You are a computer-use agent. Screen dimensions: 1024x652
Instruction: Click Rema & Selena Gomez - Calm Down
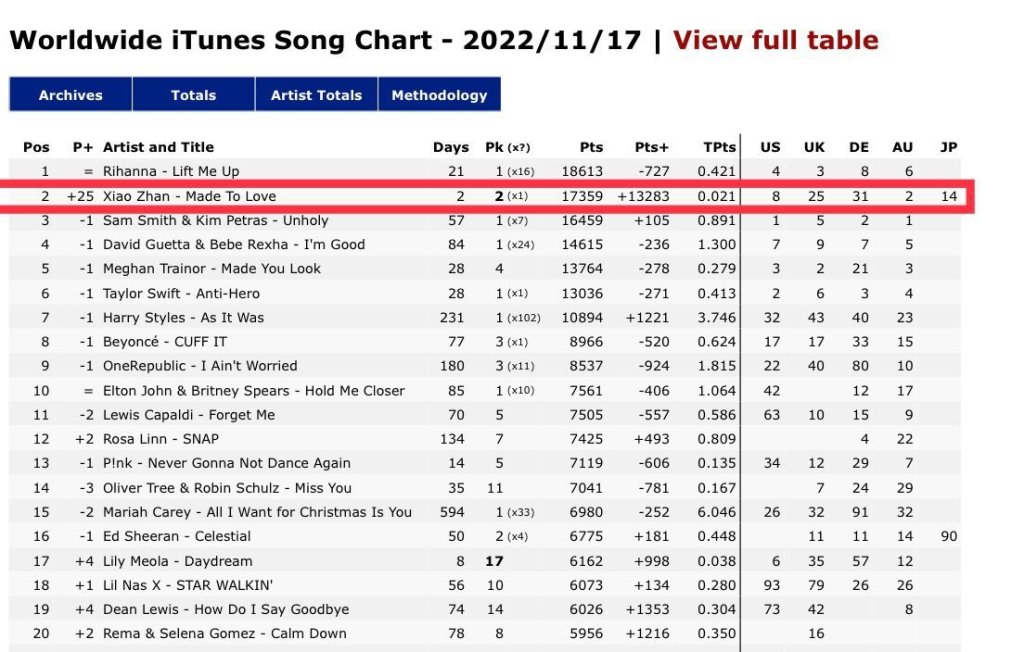[225, 633]
